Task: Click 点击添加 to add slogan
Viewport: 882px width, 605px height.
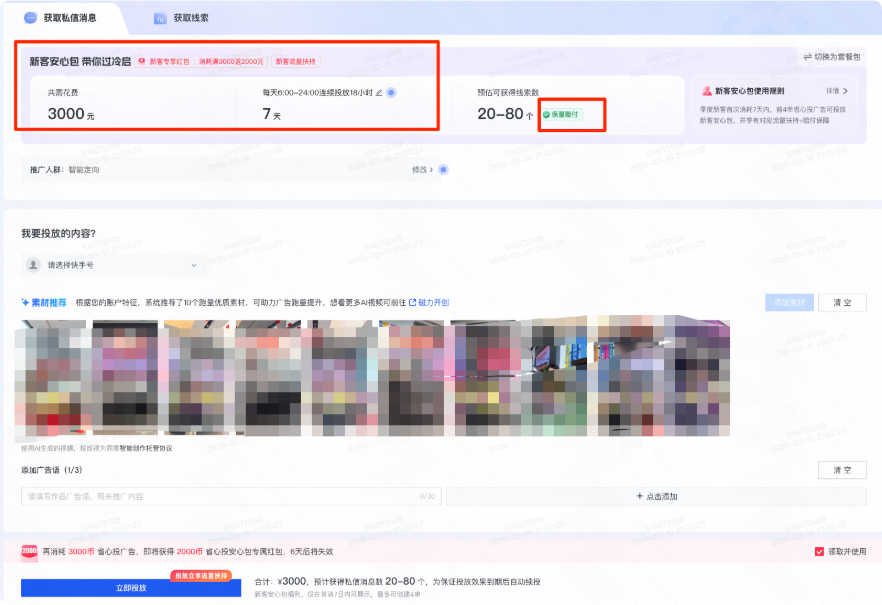Action: 656,496
